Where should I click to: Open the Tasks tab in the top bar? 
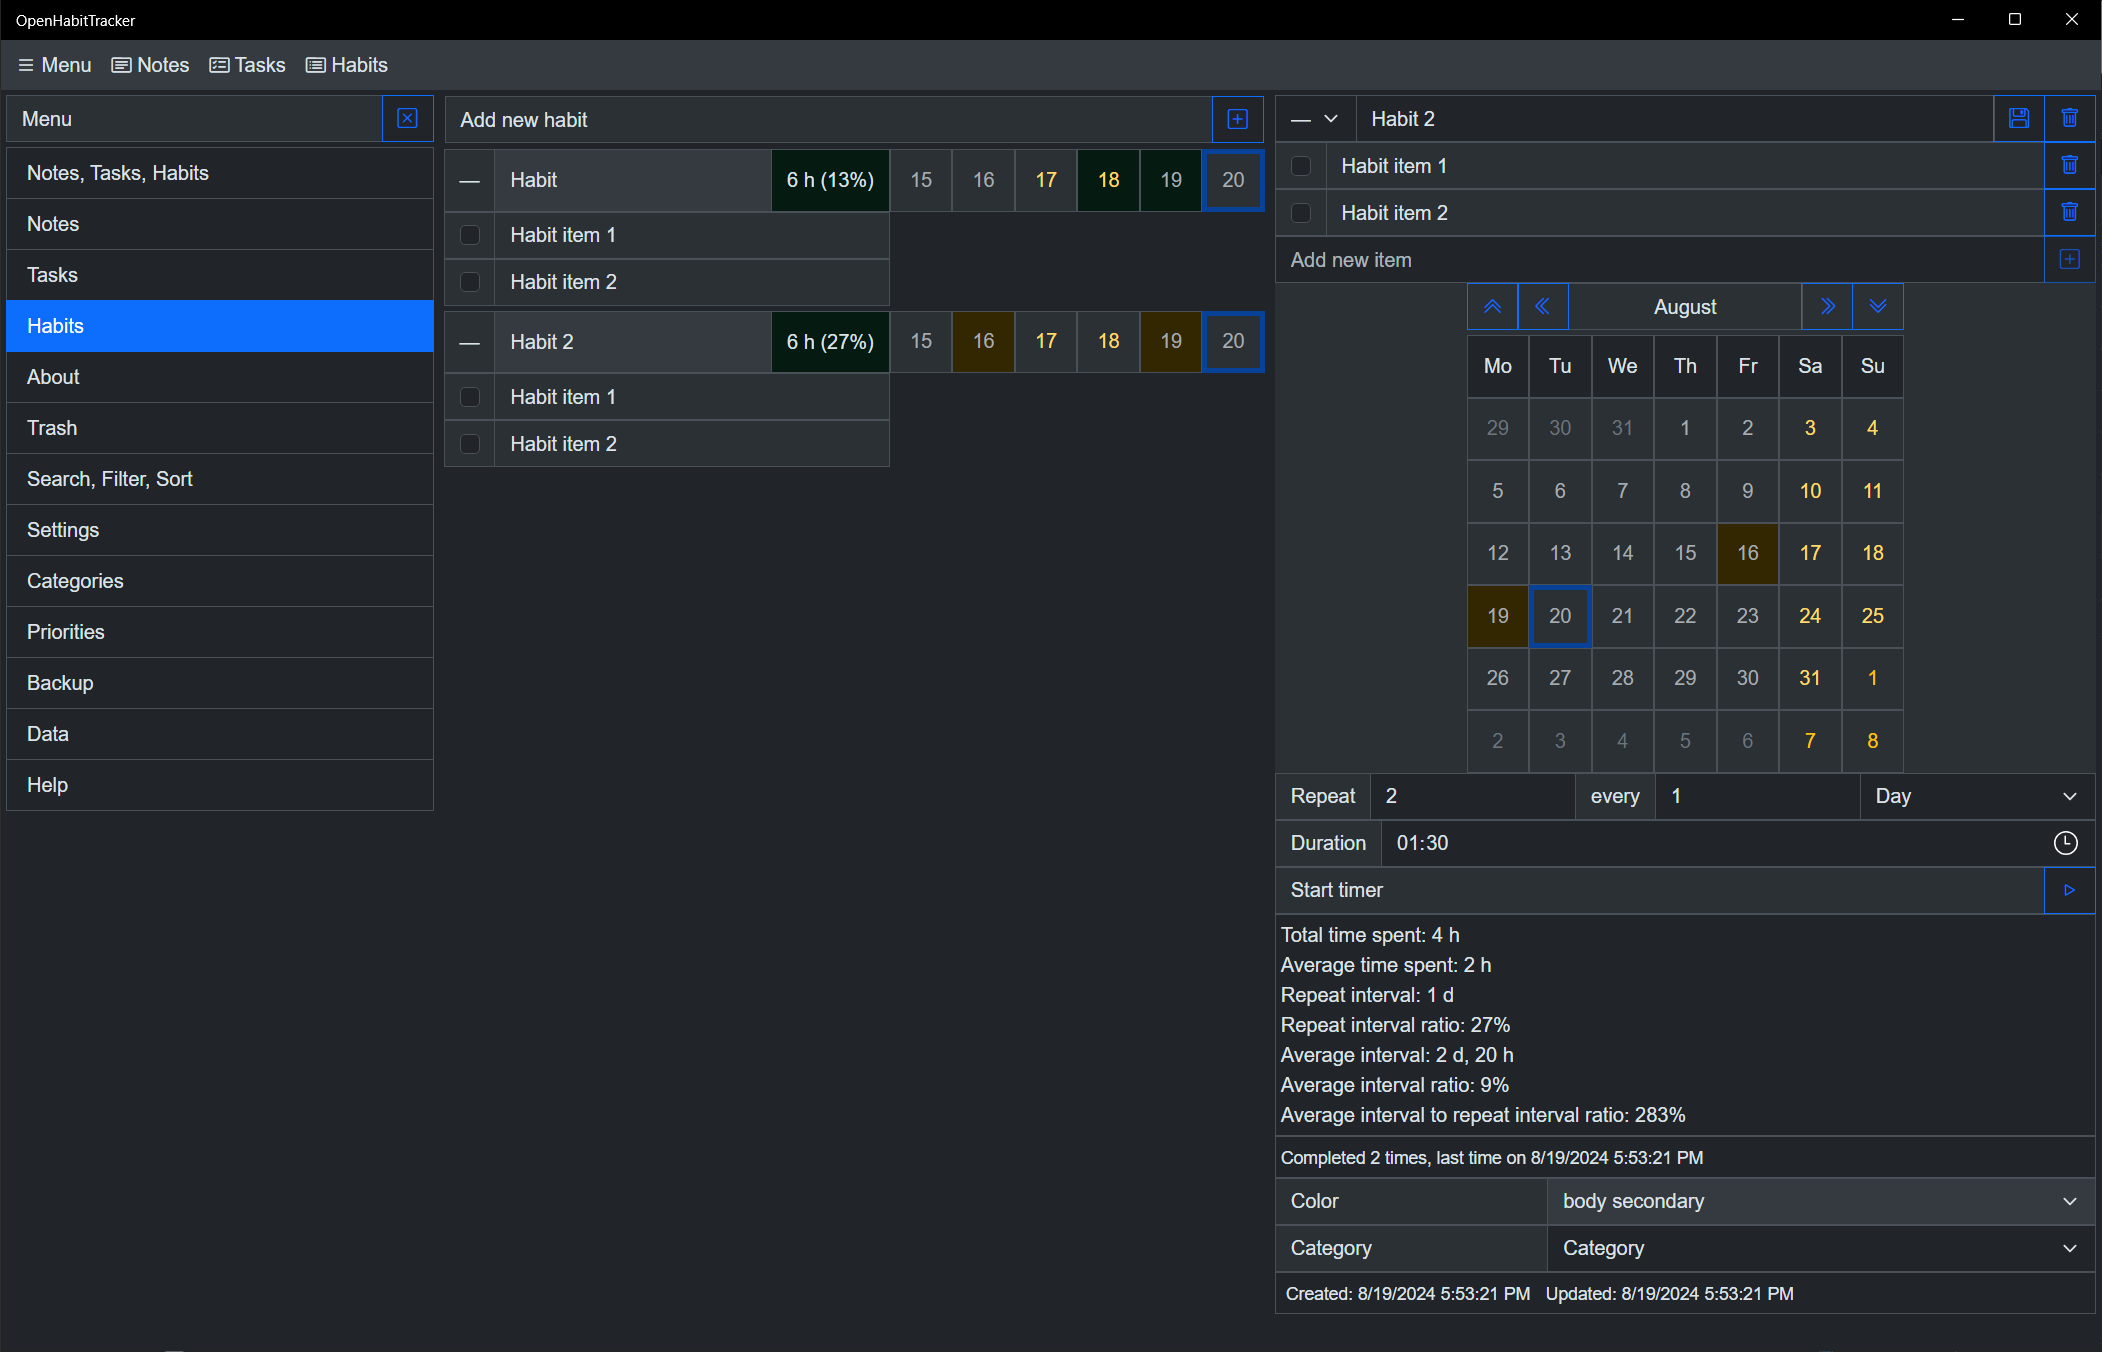[x=247, y=65]
